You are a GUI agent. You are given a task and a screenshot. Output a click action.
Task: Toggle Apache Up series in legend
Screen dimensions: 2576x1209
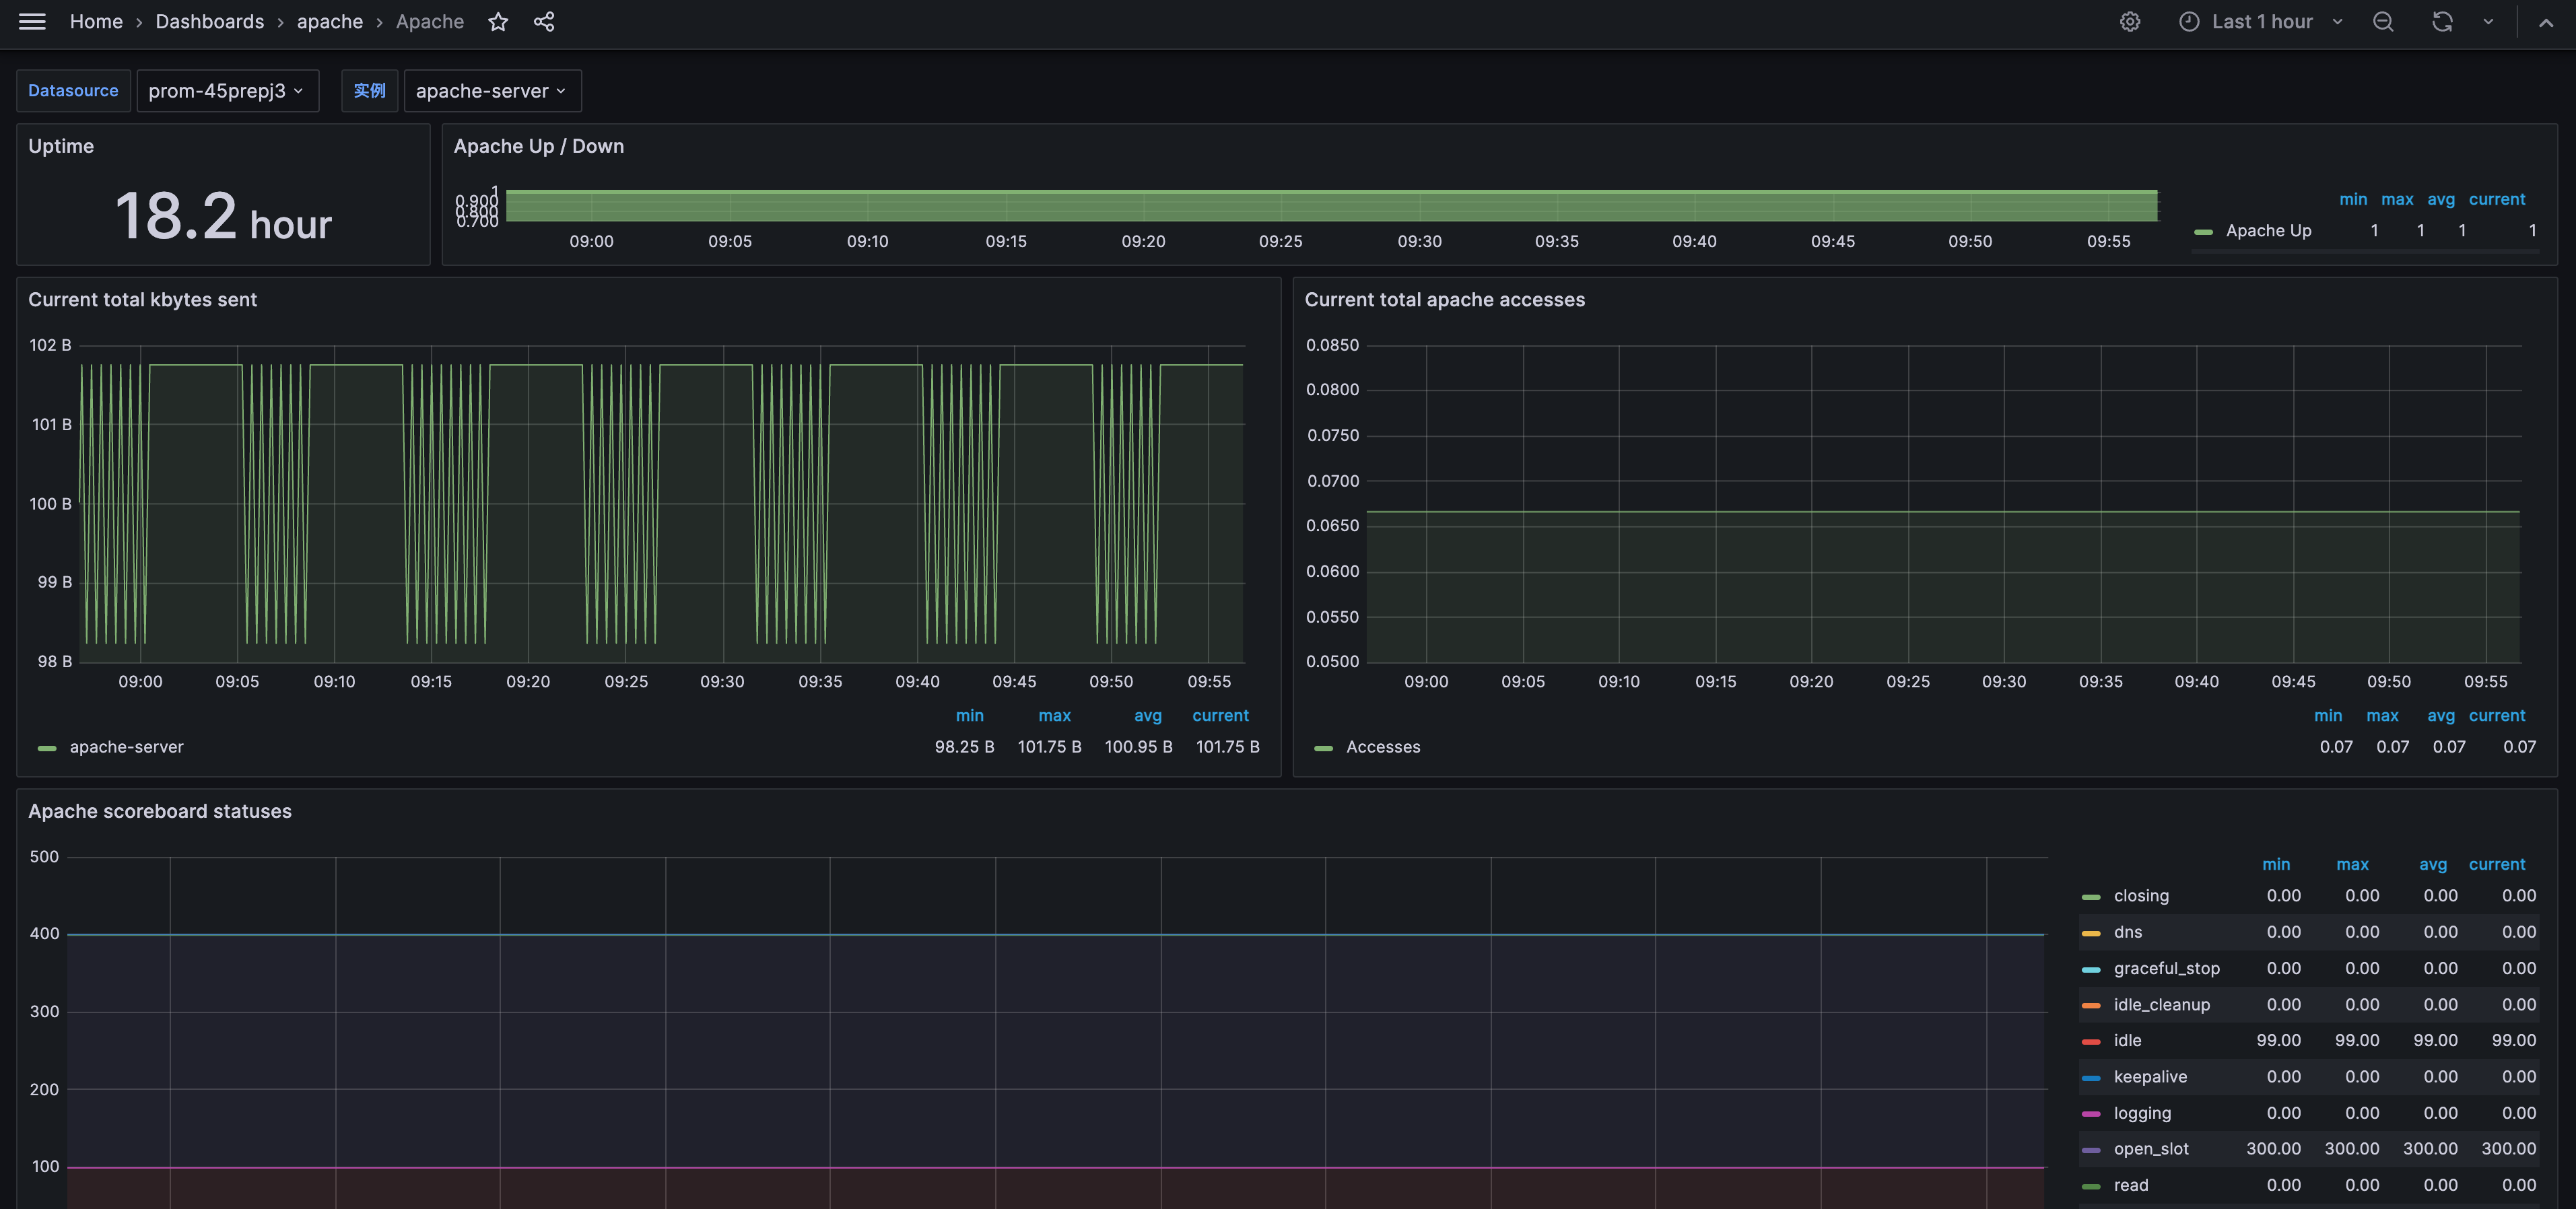pyautogui.click(x=2268, y=231)
